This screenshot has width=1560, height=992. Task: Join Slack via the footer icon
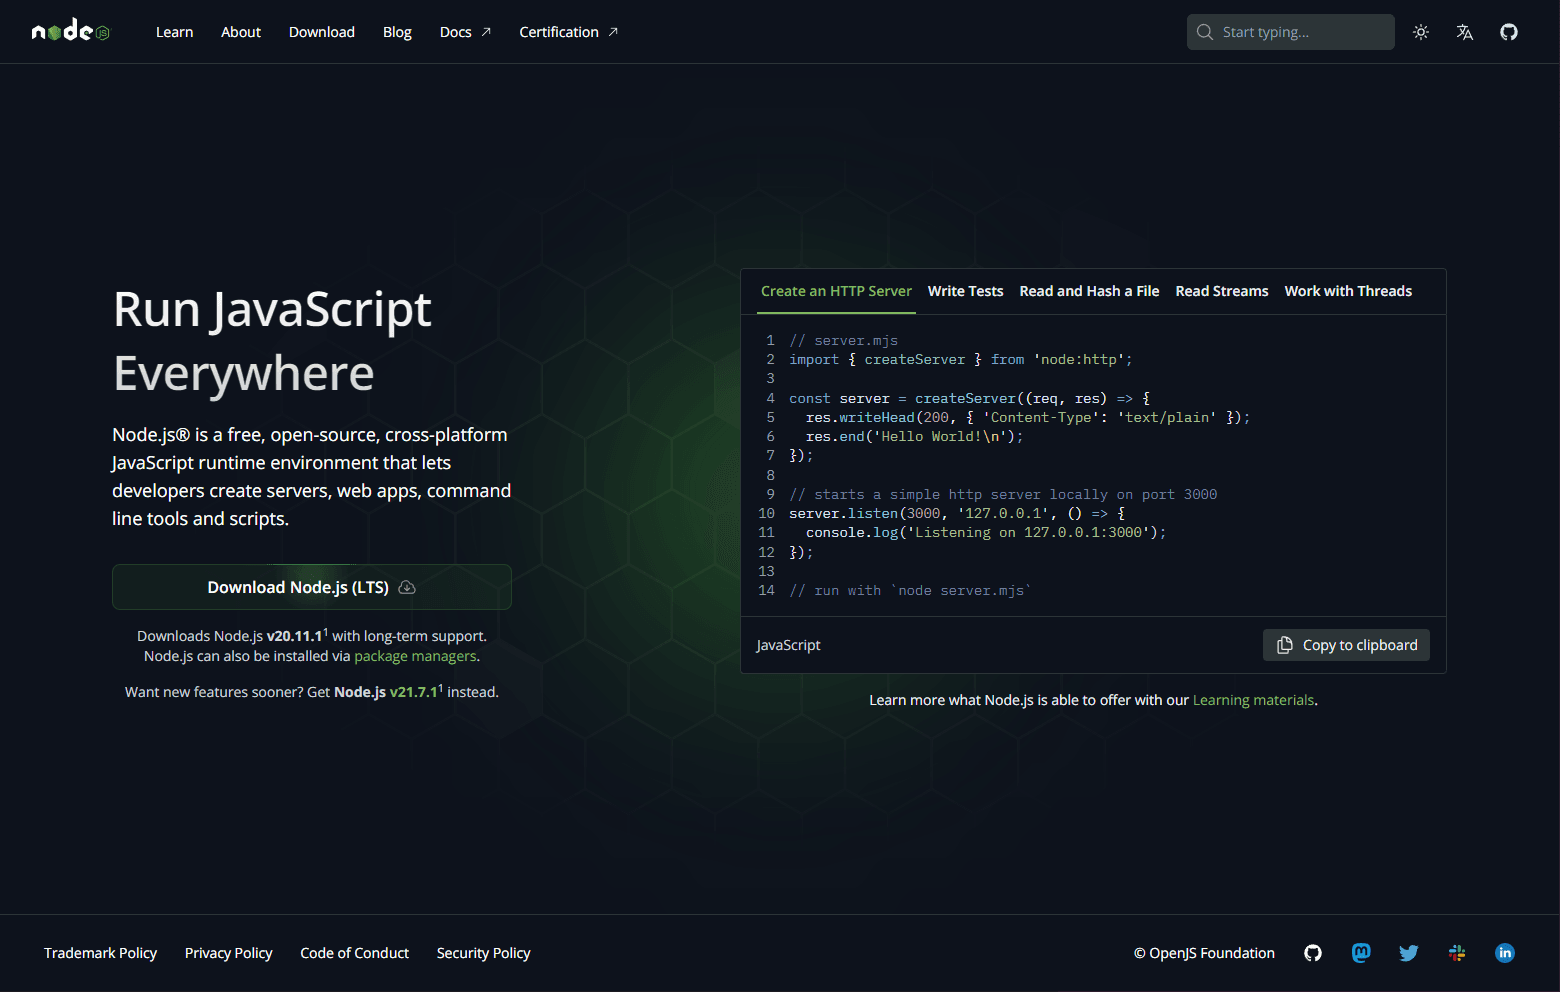coord(1456,953)
